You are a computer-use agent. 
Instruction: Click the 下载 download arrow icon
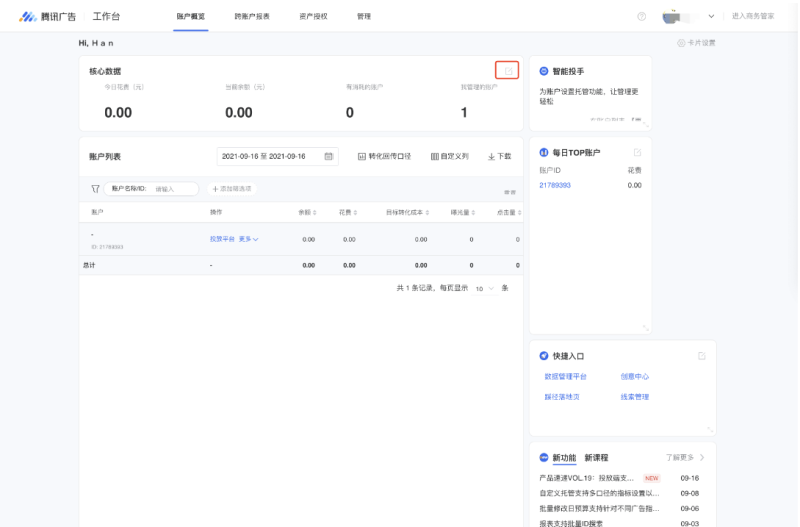[x=491, y=157]
